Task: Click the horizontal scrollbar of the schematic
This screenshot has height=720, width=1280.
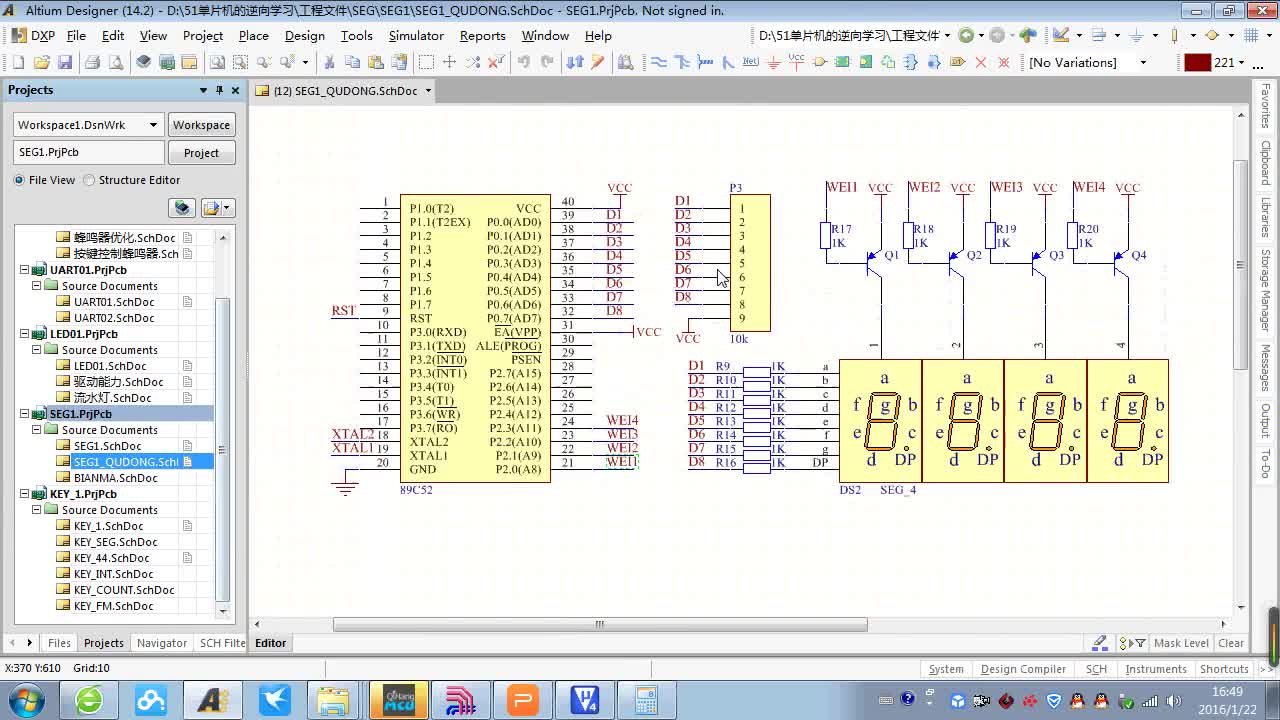Action: (x=600, y=624)
